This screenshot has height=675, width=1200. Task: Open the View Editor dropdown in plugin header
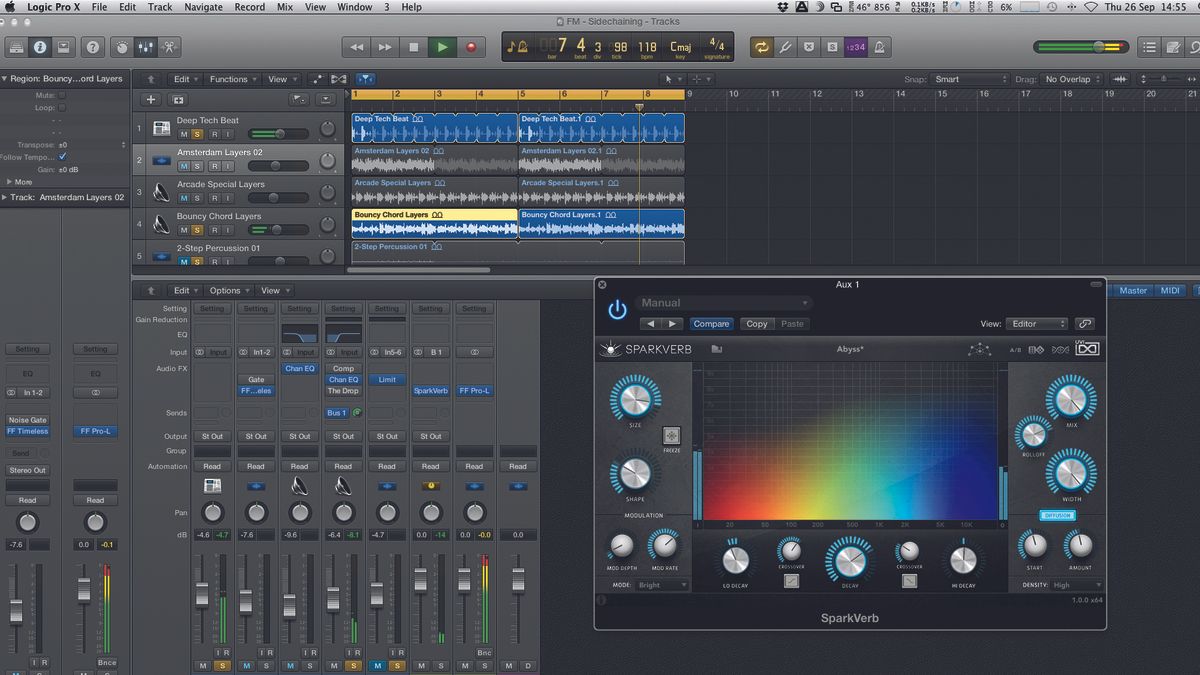[x=1037, y=324]
